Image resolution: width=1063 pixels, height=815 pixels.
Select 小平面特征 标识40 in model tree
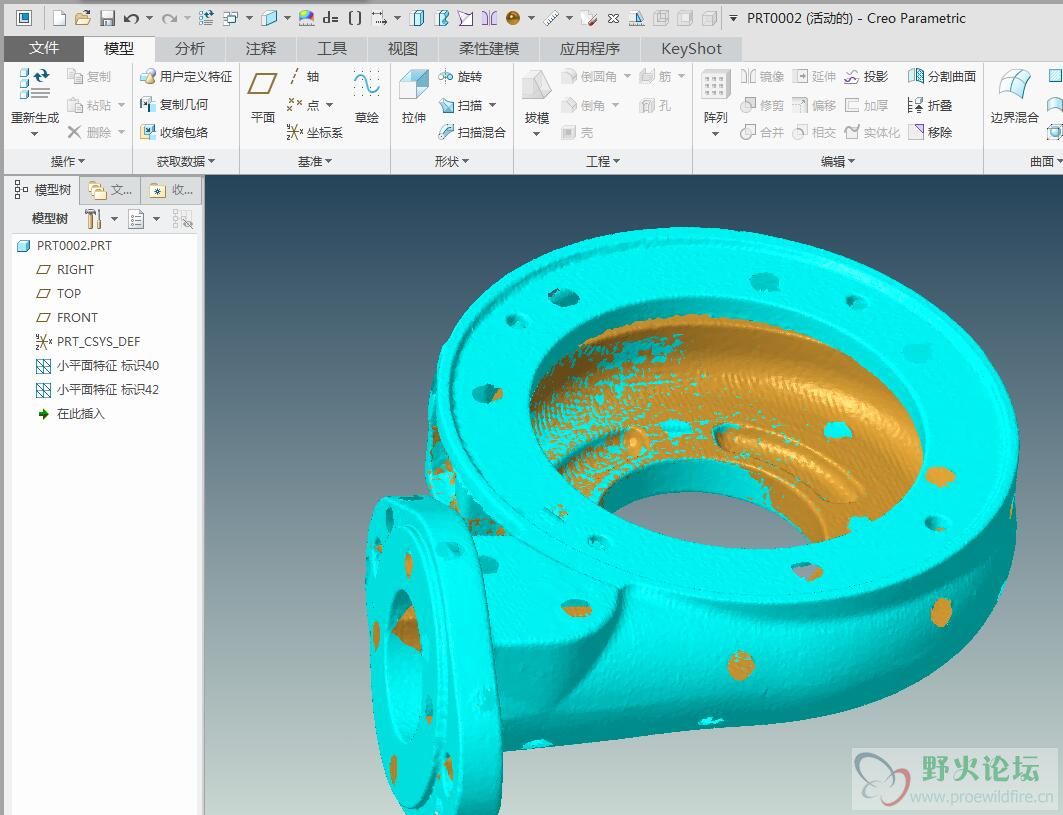coord(107,366)
